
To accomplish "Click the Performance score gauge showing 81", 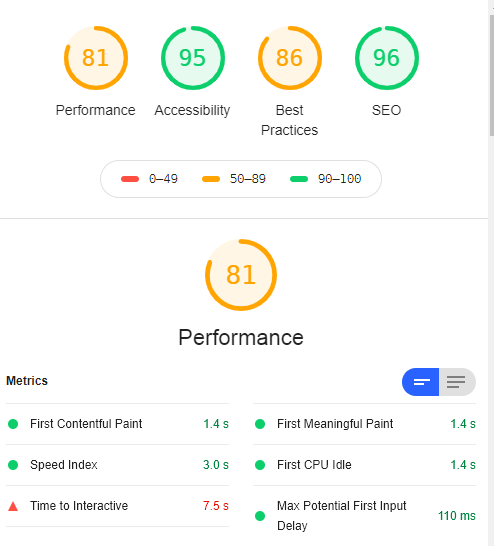I will (x=96, y=58).
